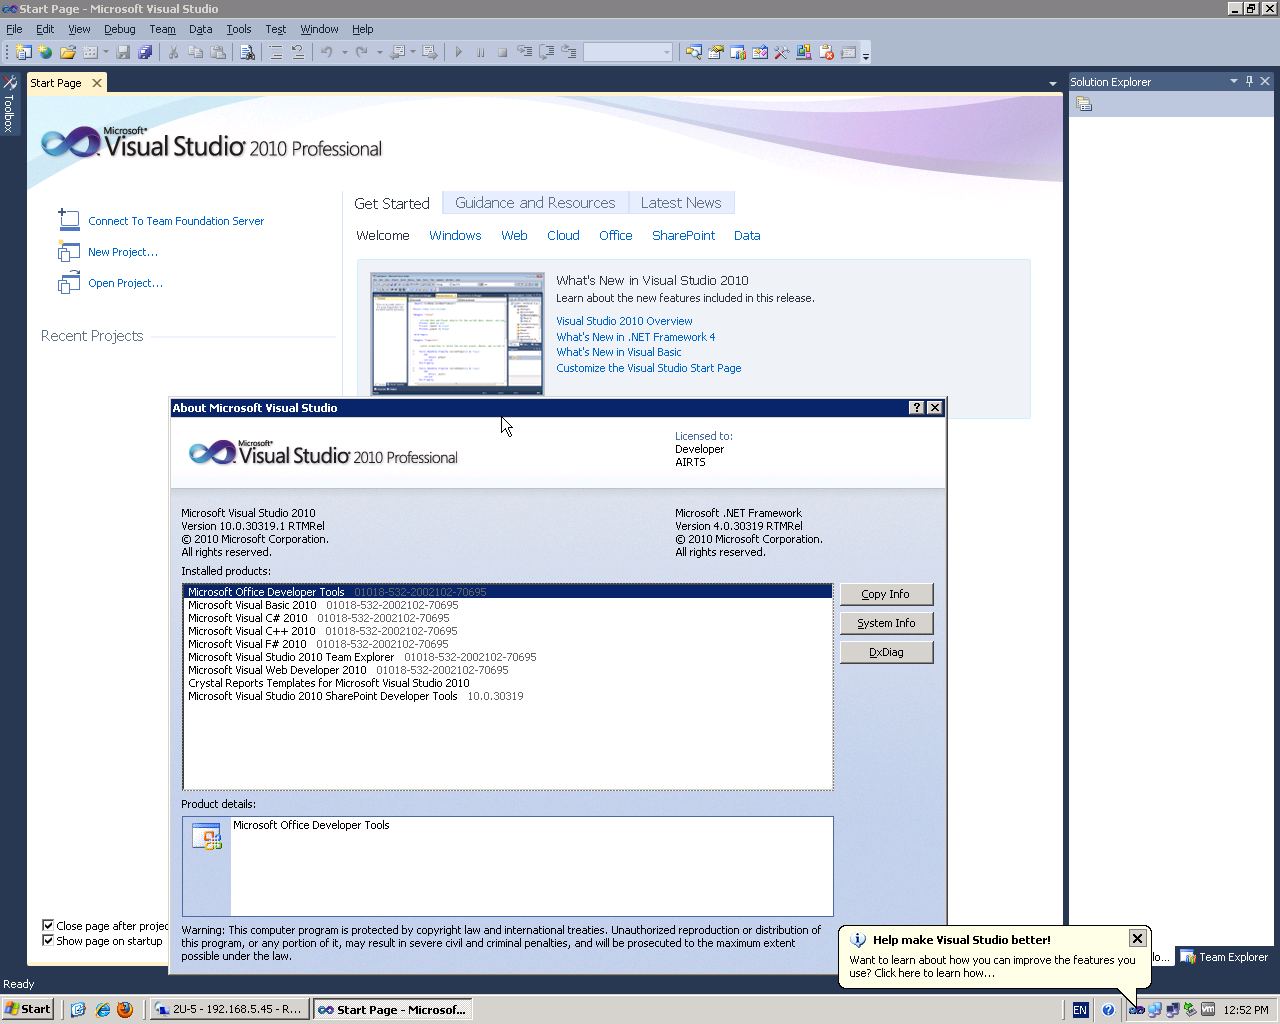The image size is (1280, 1024).
Task: Click the Toolbox tab in left sidebar
Action: coord(9,104)
